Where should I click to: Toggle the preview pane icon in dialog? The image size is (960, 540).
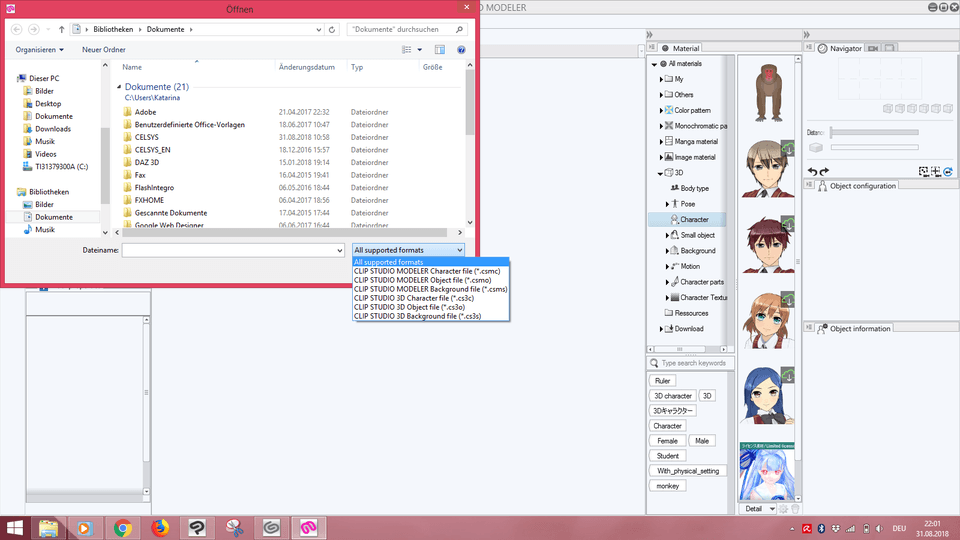[440, 49]
